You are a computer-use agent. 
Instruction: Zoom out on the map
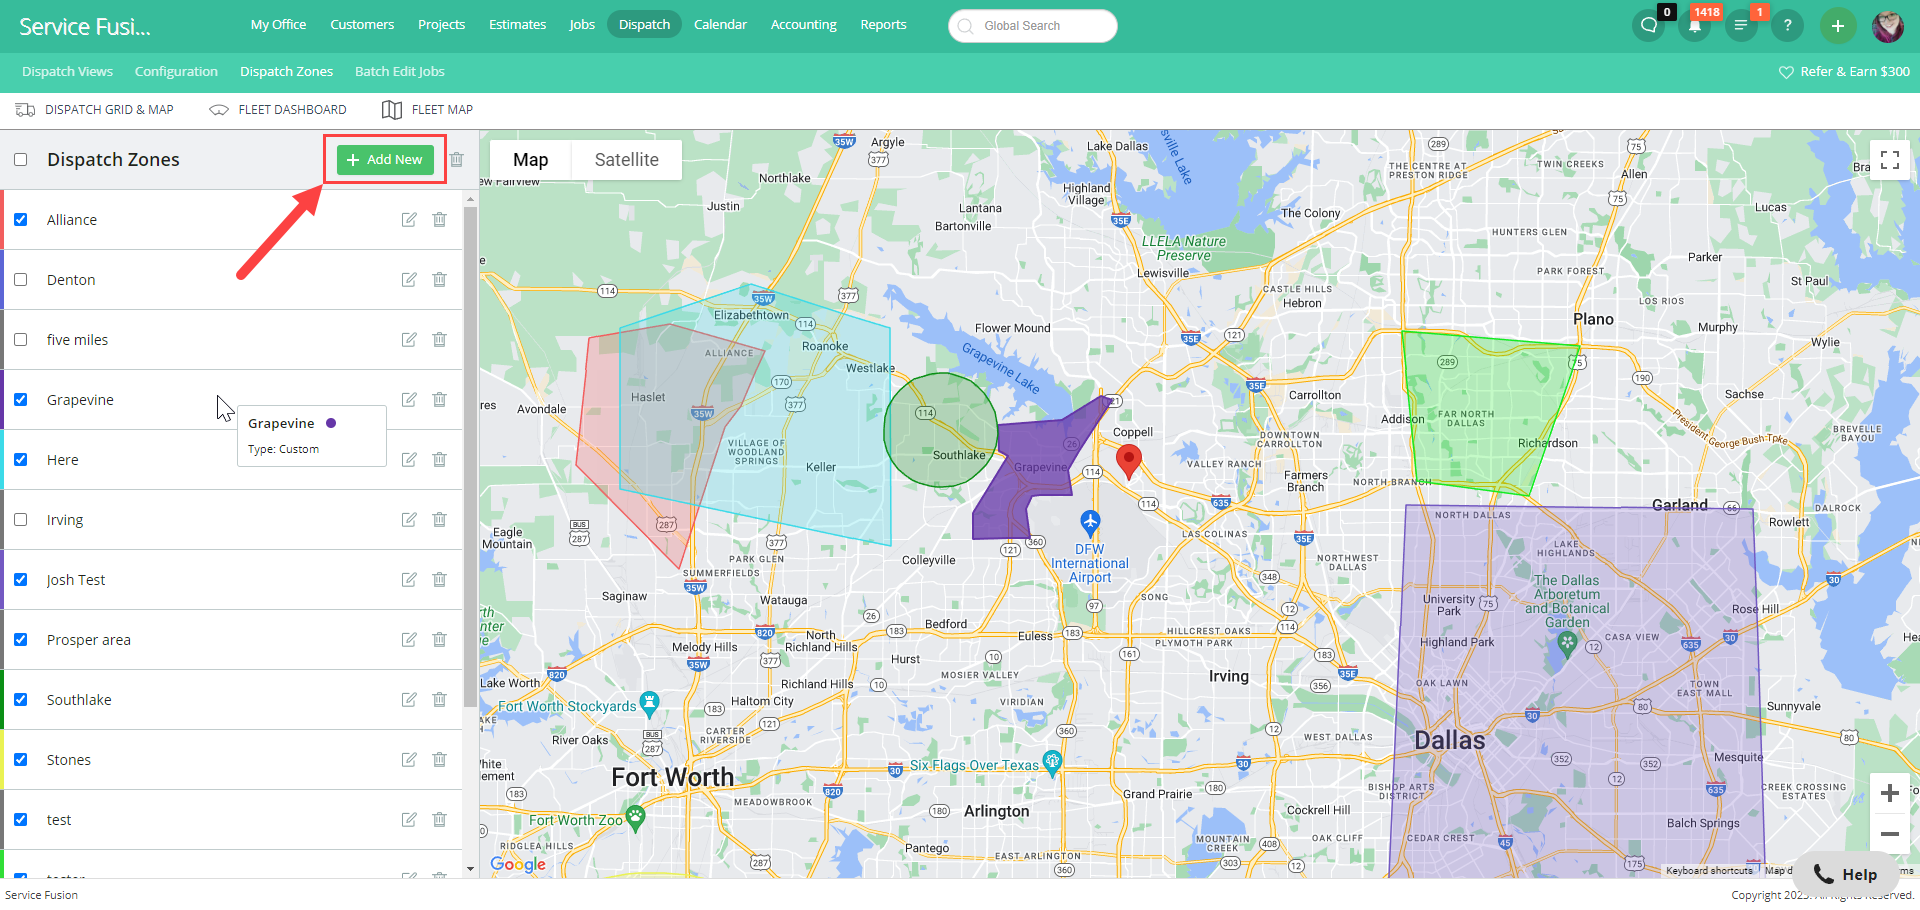pyautogui.click(x=1890, y=834)
